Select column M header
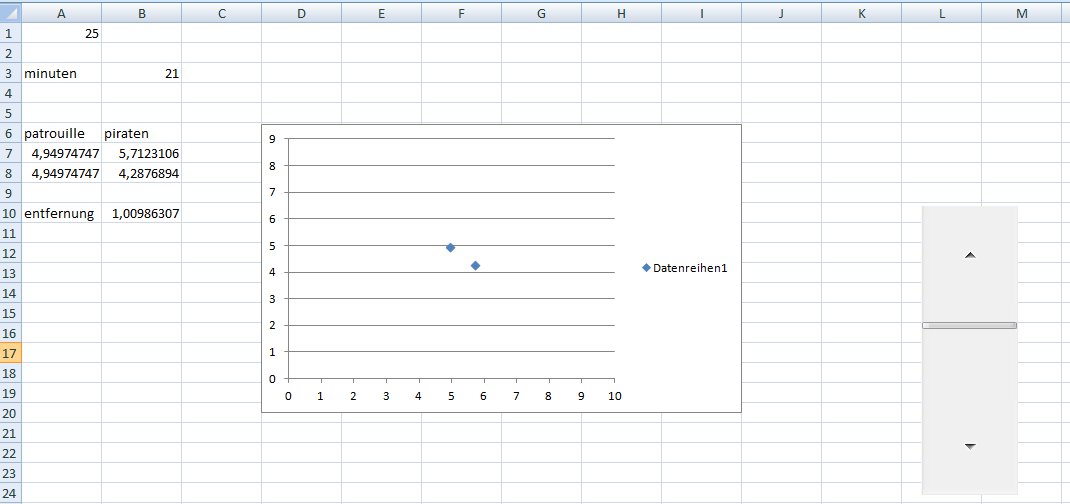 (x=1021, y=13)
